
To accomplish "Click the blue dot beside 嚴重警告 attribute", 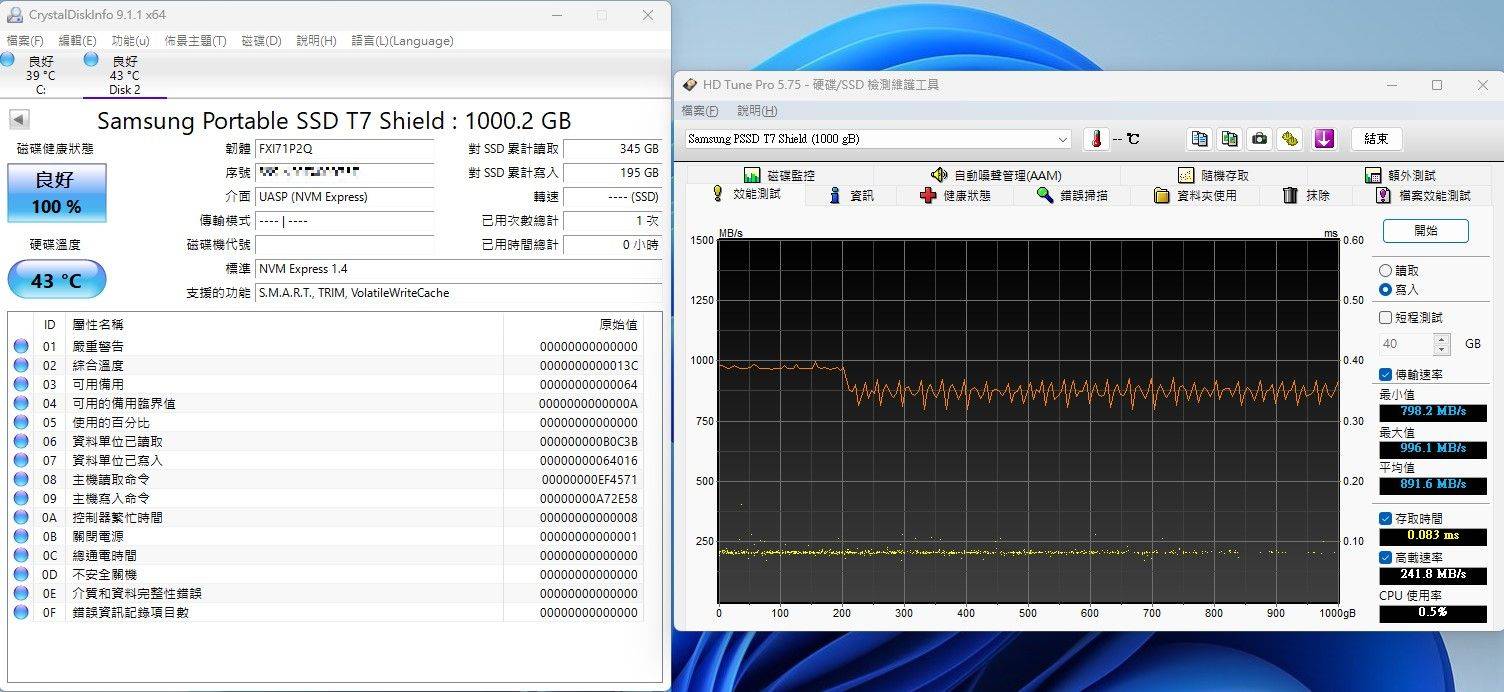I will pos(21,344).
